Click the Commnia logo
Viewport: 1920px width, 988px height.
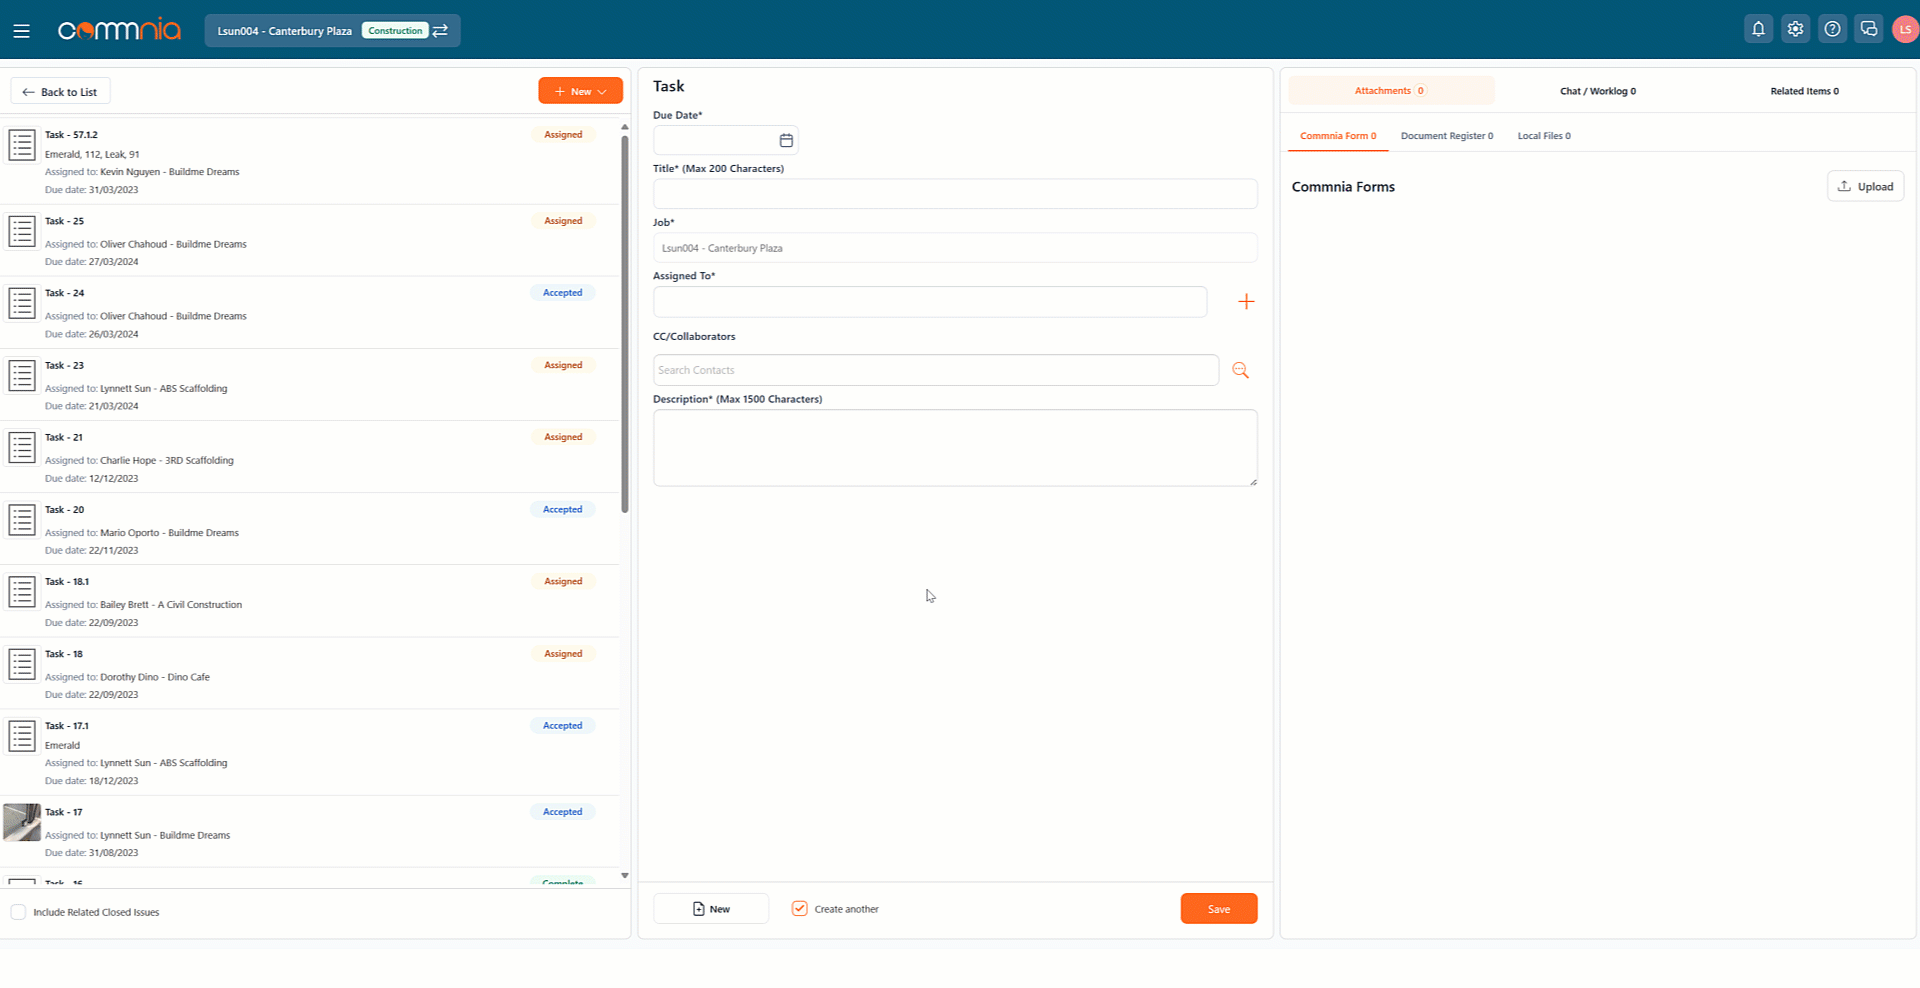point(119,30)
